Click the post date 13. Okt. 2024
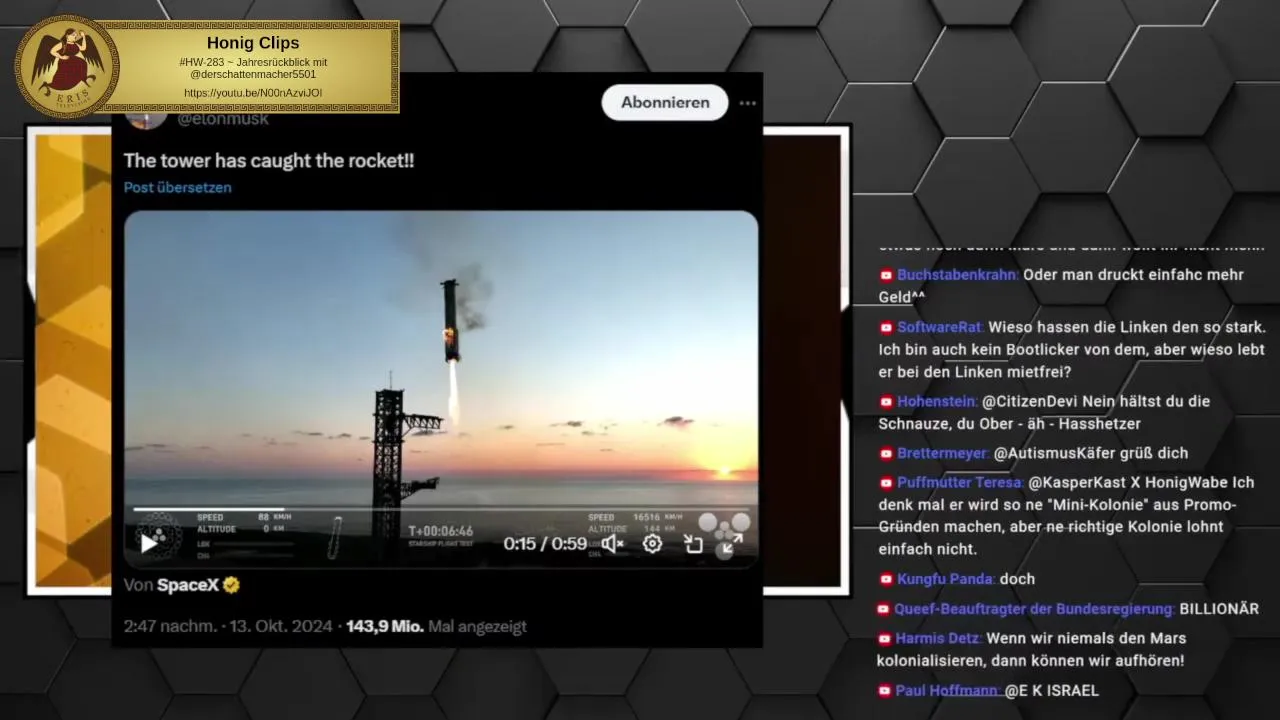This screenshot has width=1280, height=720. pyautogui.click(x=281, y=626)
